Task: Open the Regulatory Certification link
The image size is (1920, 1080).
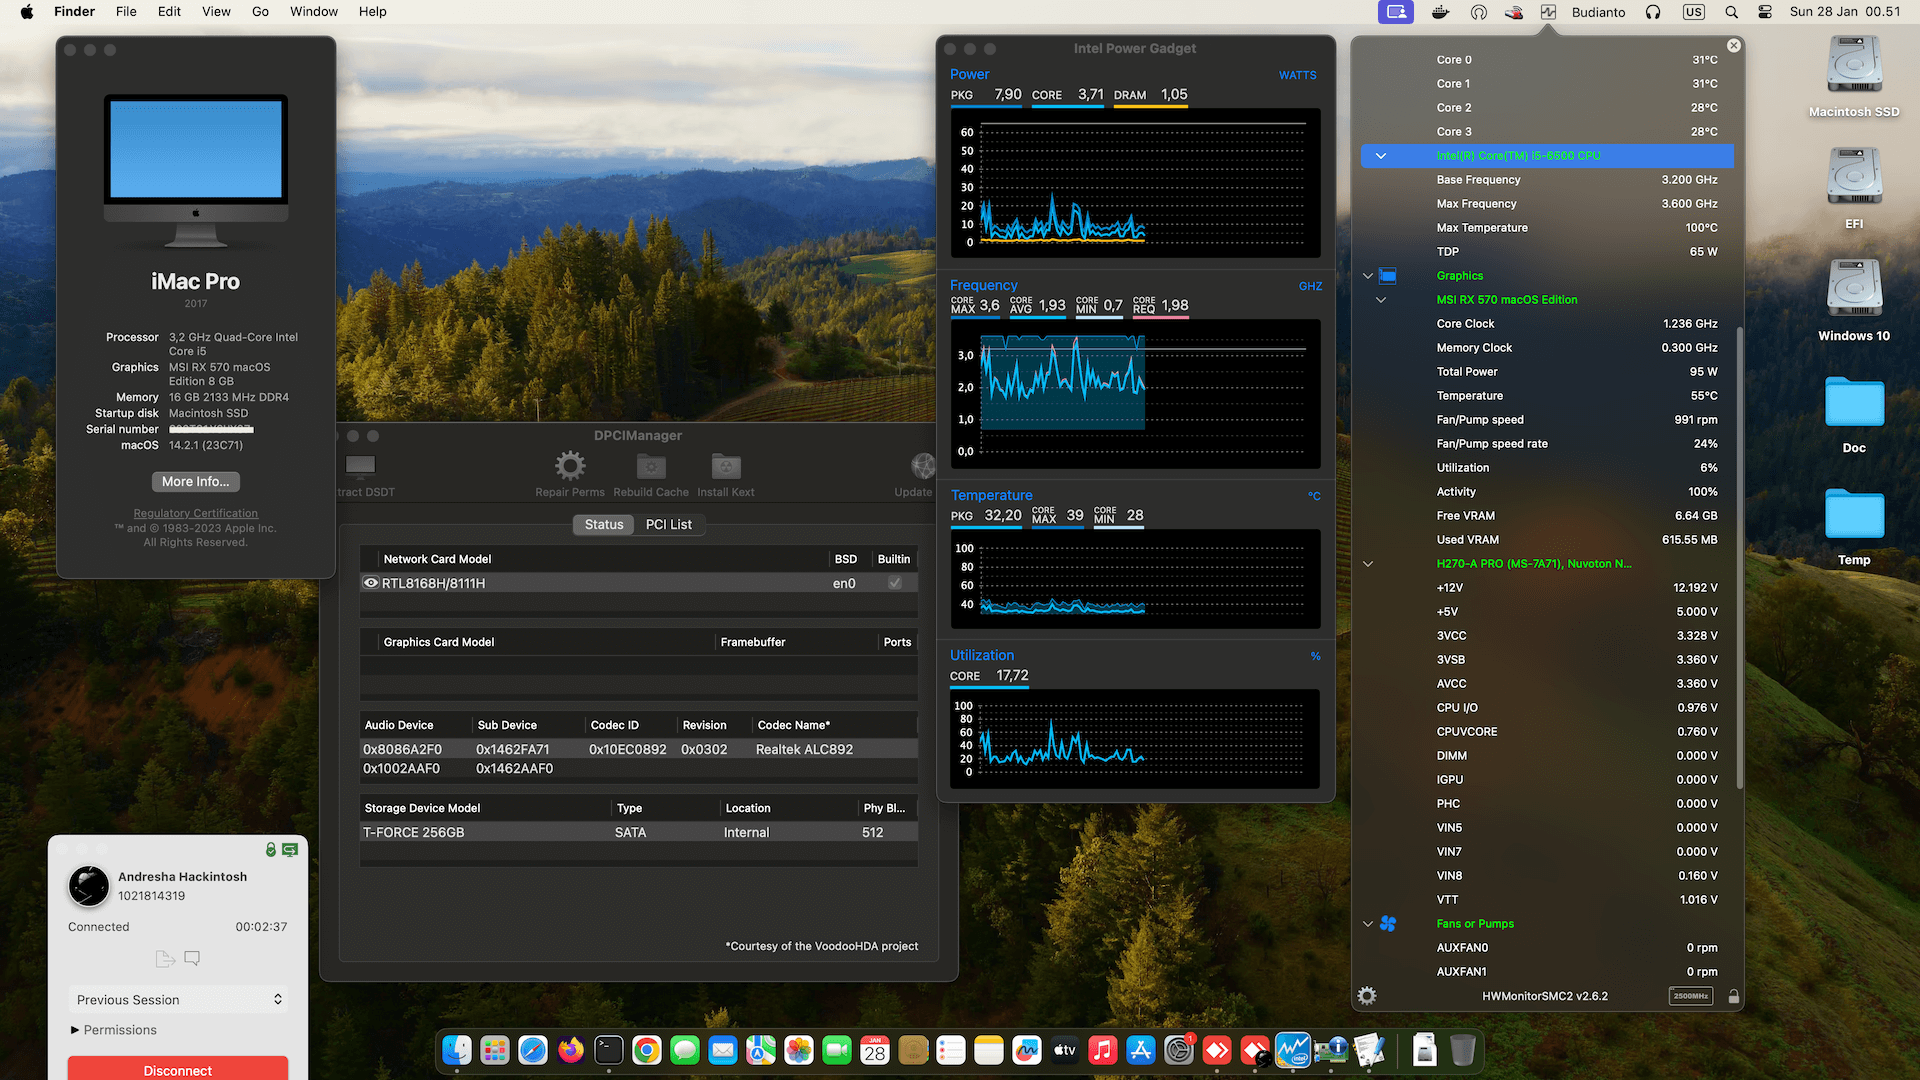Action: (x=195, y=512)
